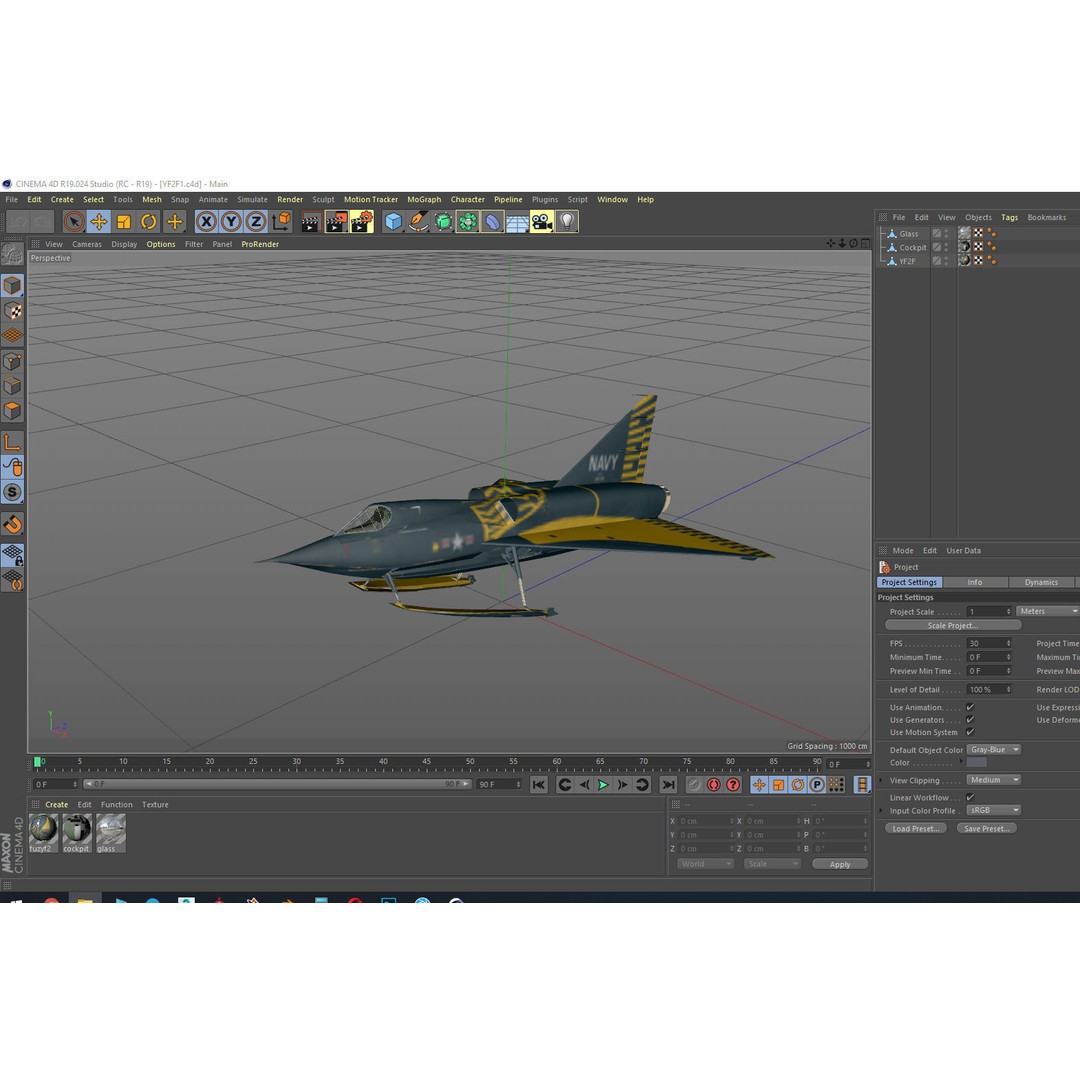
Task: Open the World coordinate dropdown
Action: pos(705,864)
